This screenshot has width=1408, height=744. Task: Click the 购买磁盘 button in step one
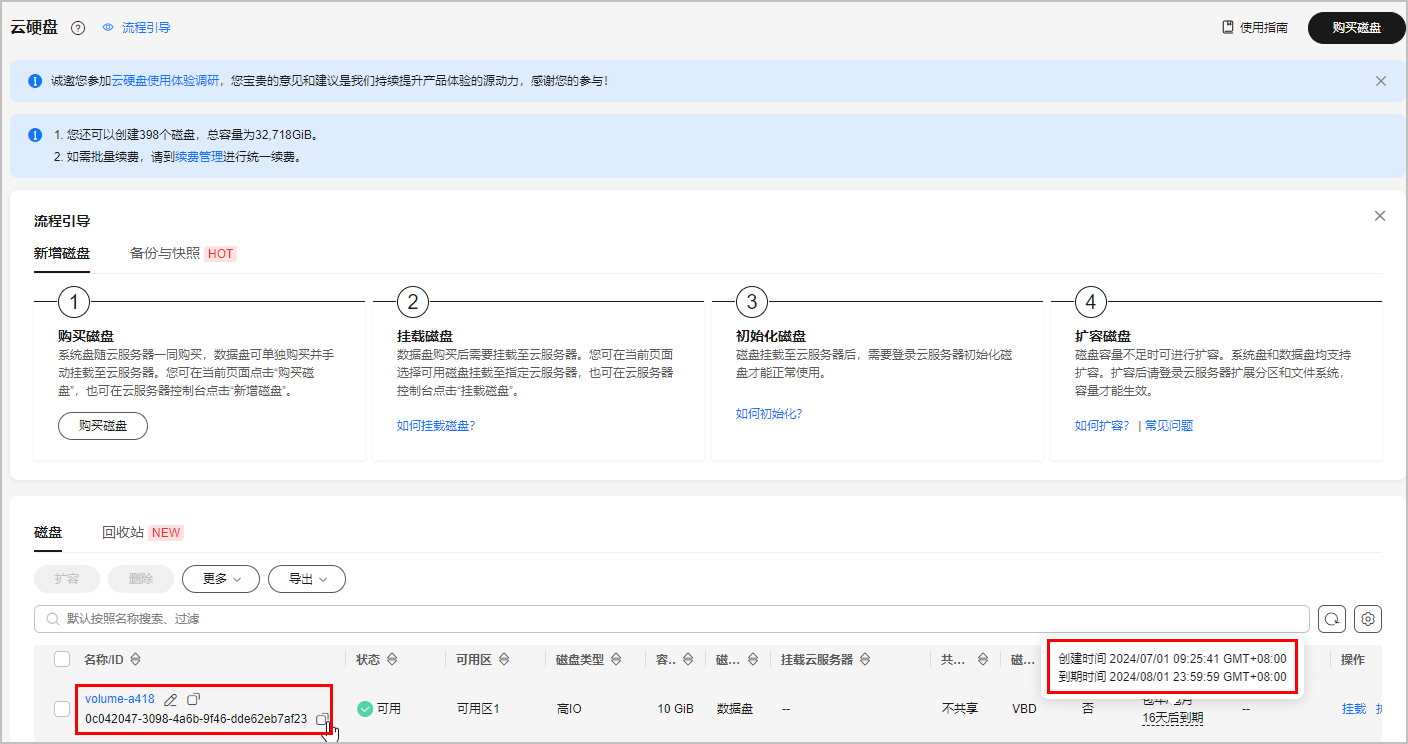[x=102, y=425]
